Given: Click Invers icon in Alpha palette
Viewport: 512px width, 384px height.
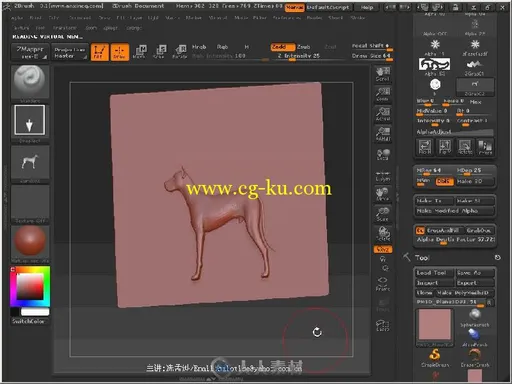Looking at the screenshot, I should [x=485, y=147].
